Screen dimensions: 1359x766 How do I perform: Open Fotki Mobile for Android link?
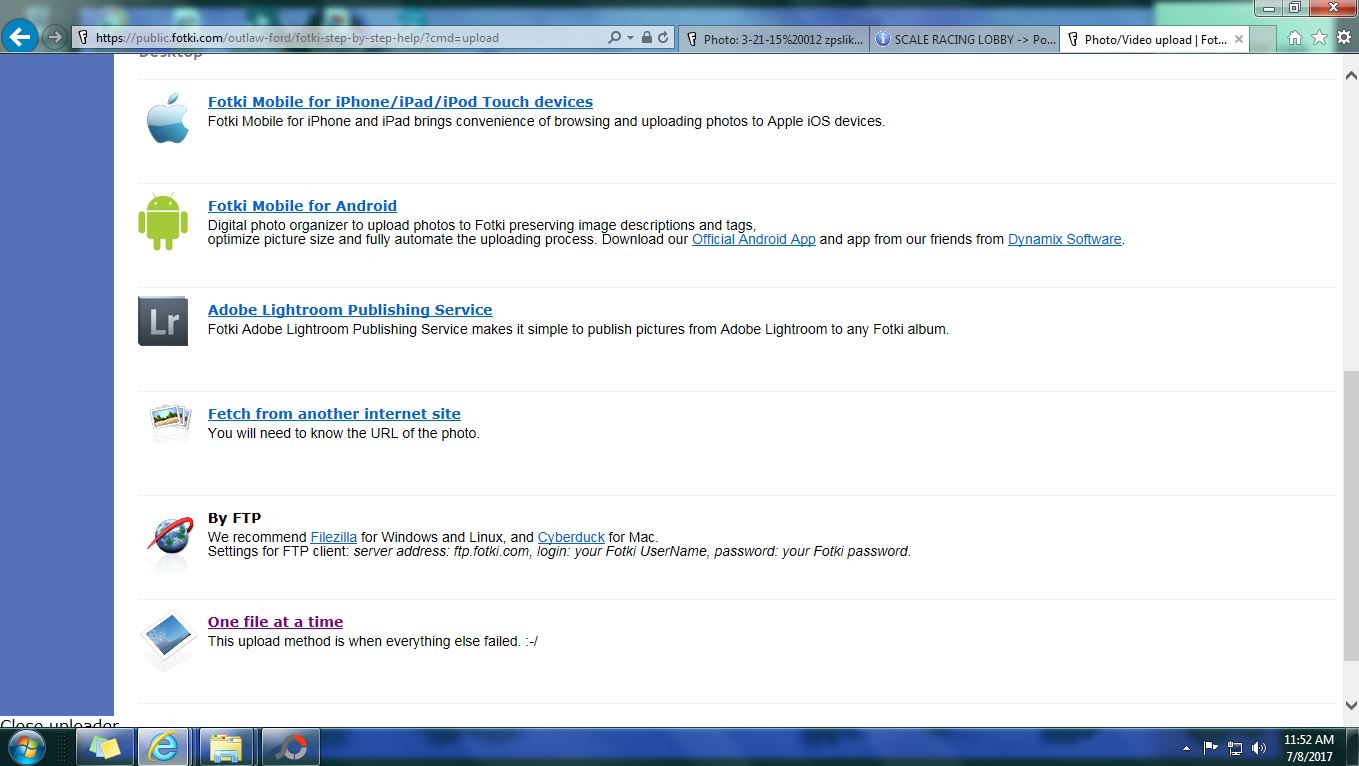click(x=302, y=206)
